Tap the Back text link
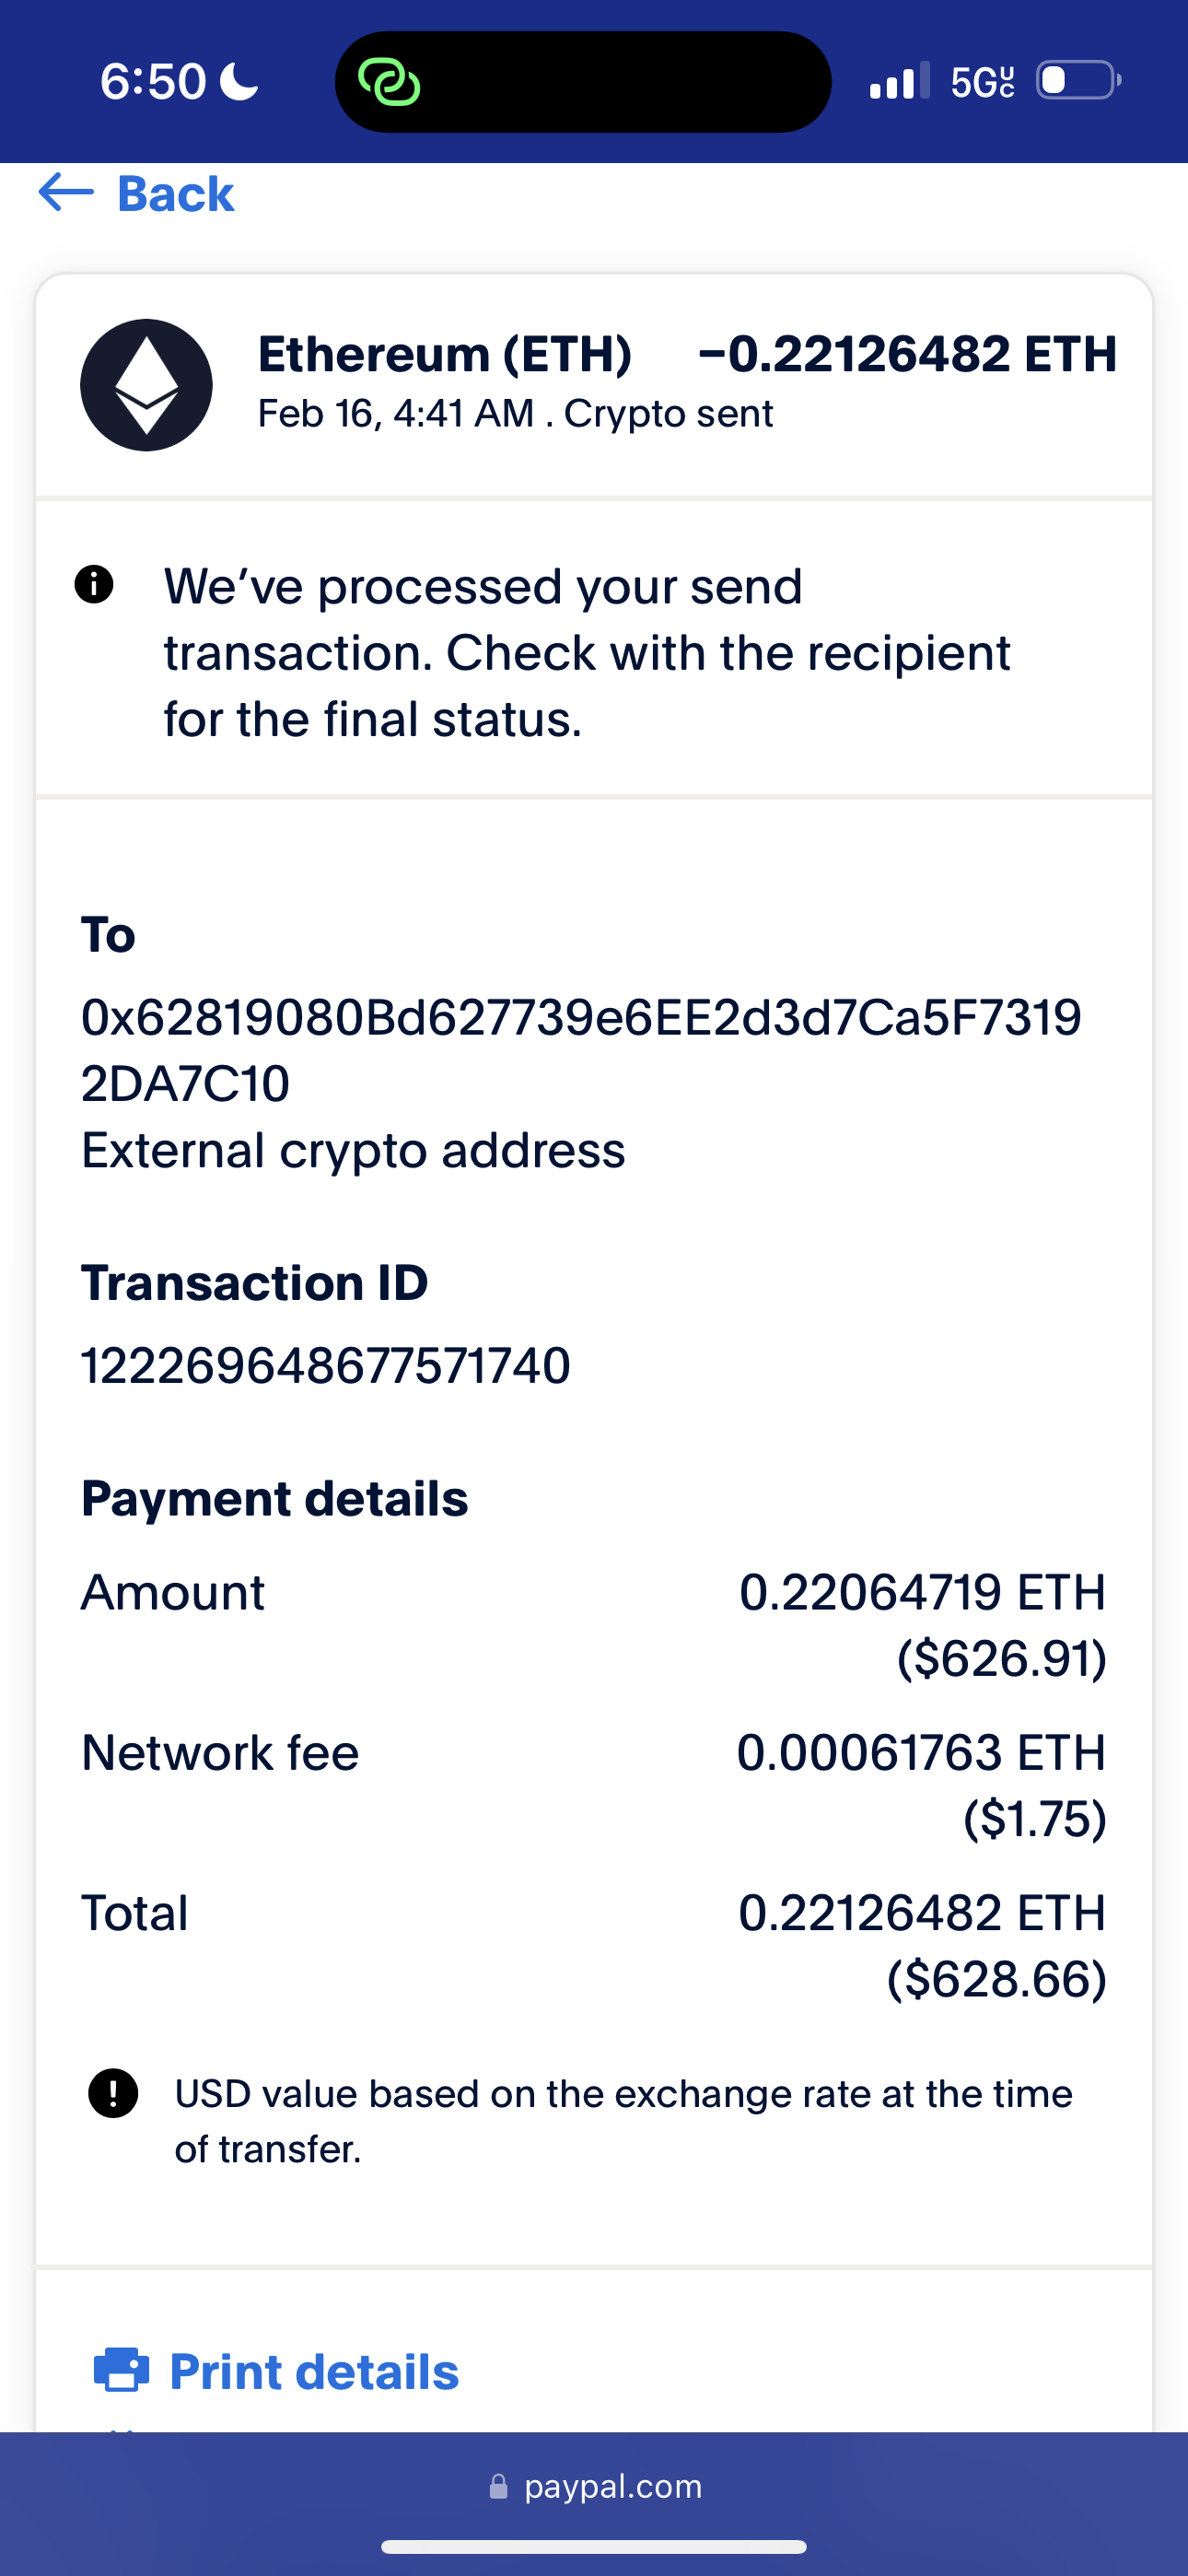The height and width of the screenshot is (2576, 1188). click(175, 194)
